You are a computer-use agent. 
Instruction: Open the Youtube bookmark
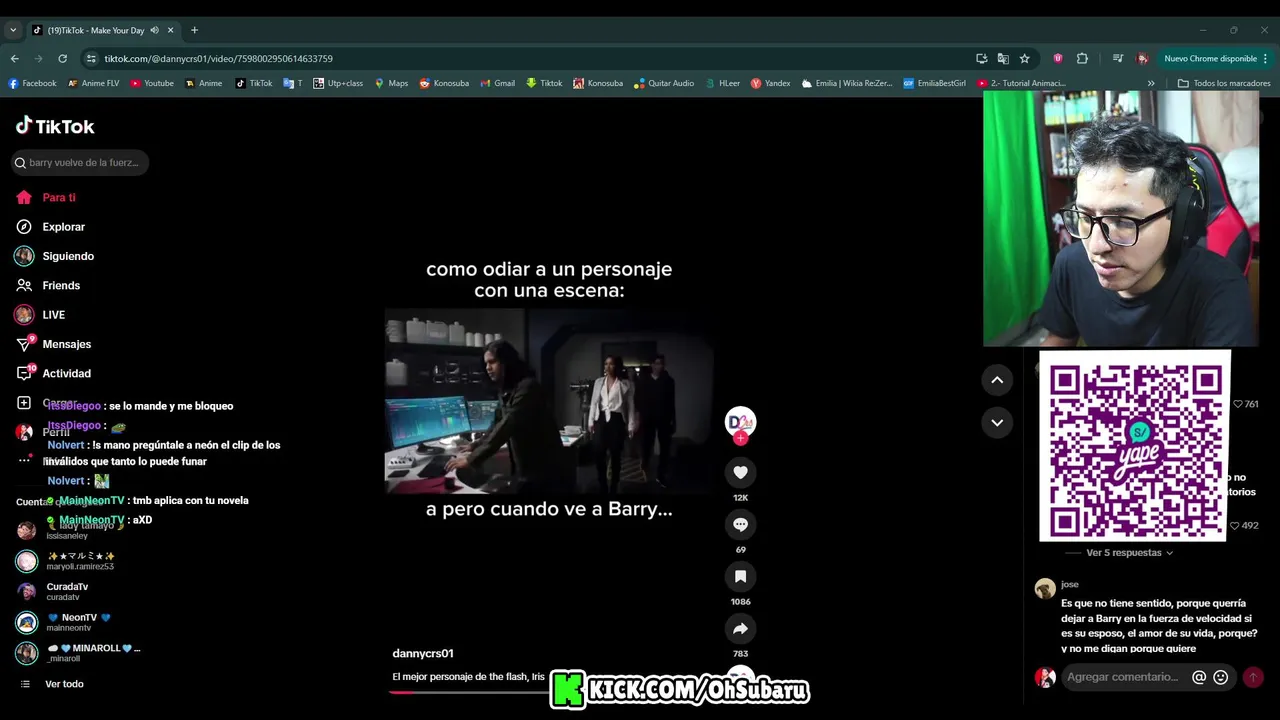click(152, 83)
